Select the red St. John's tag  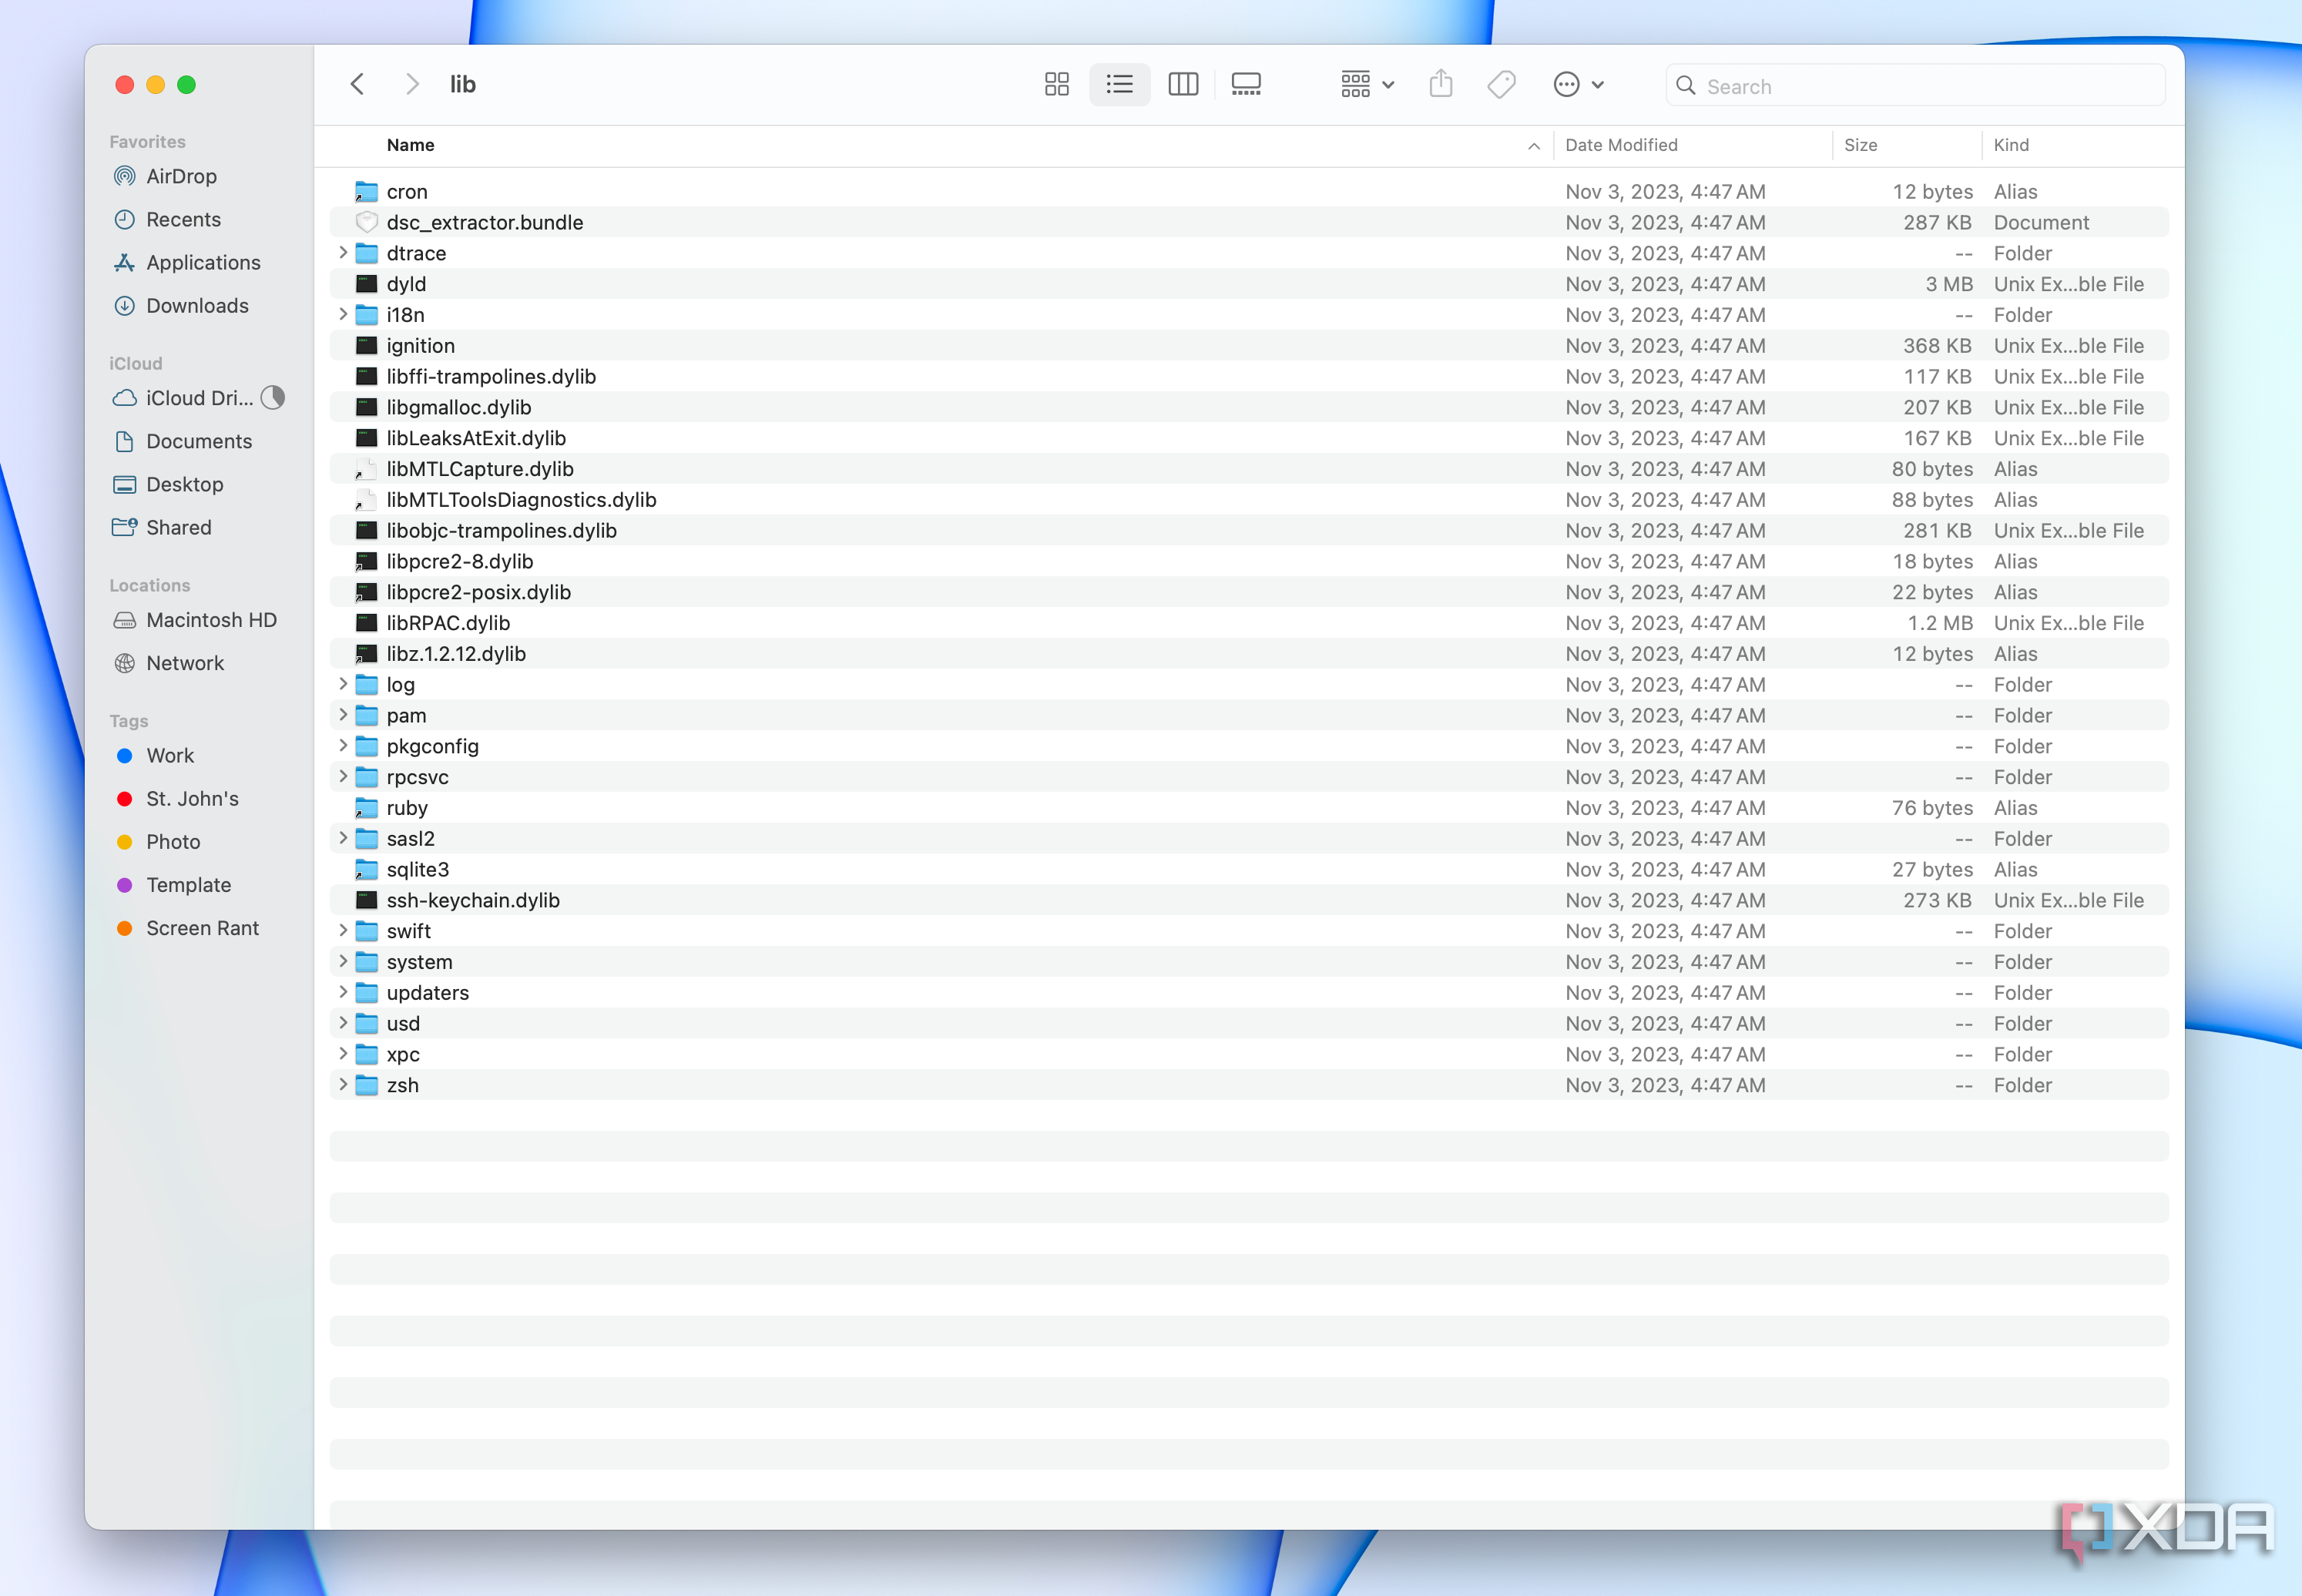tap(192, 798)
